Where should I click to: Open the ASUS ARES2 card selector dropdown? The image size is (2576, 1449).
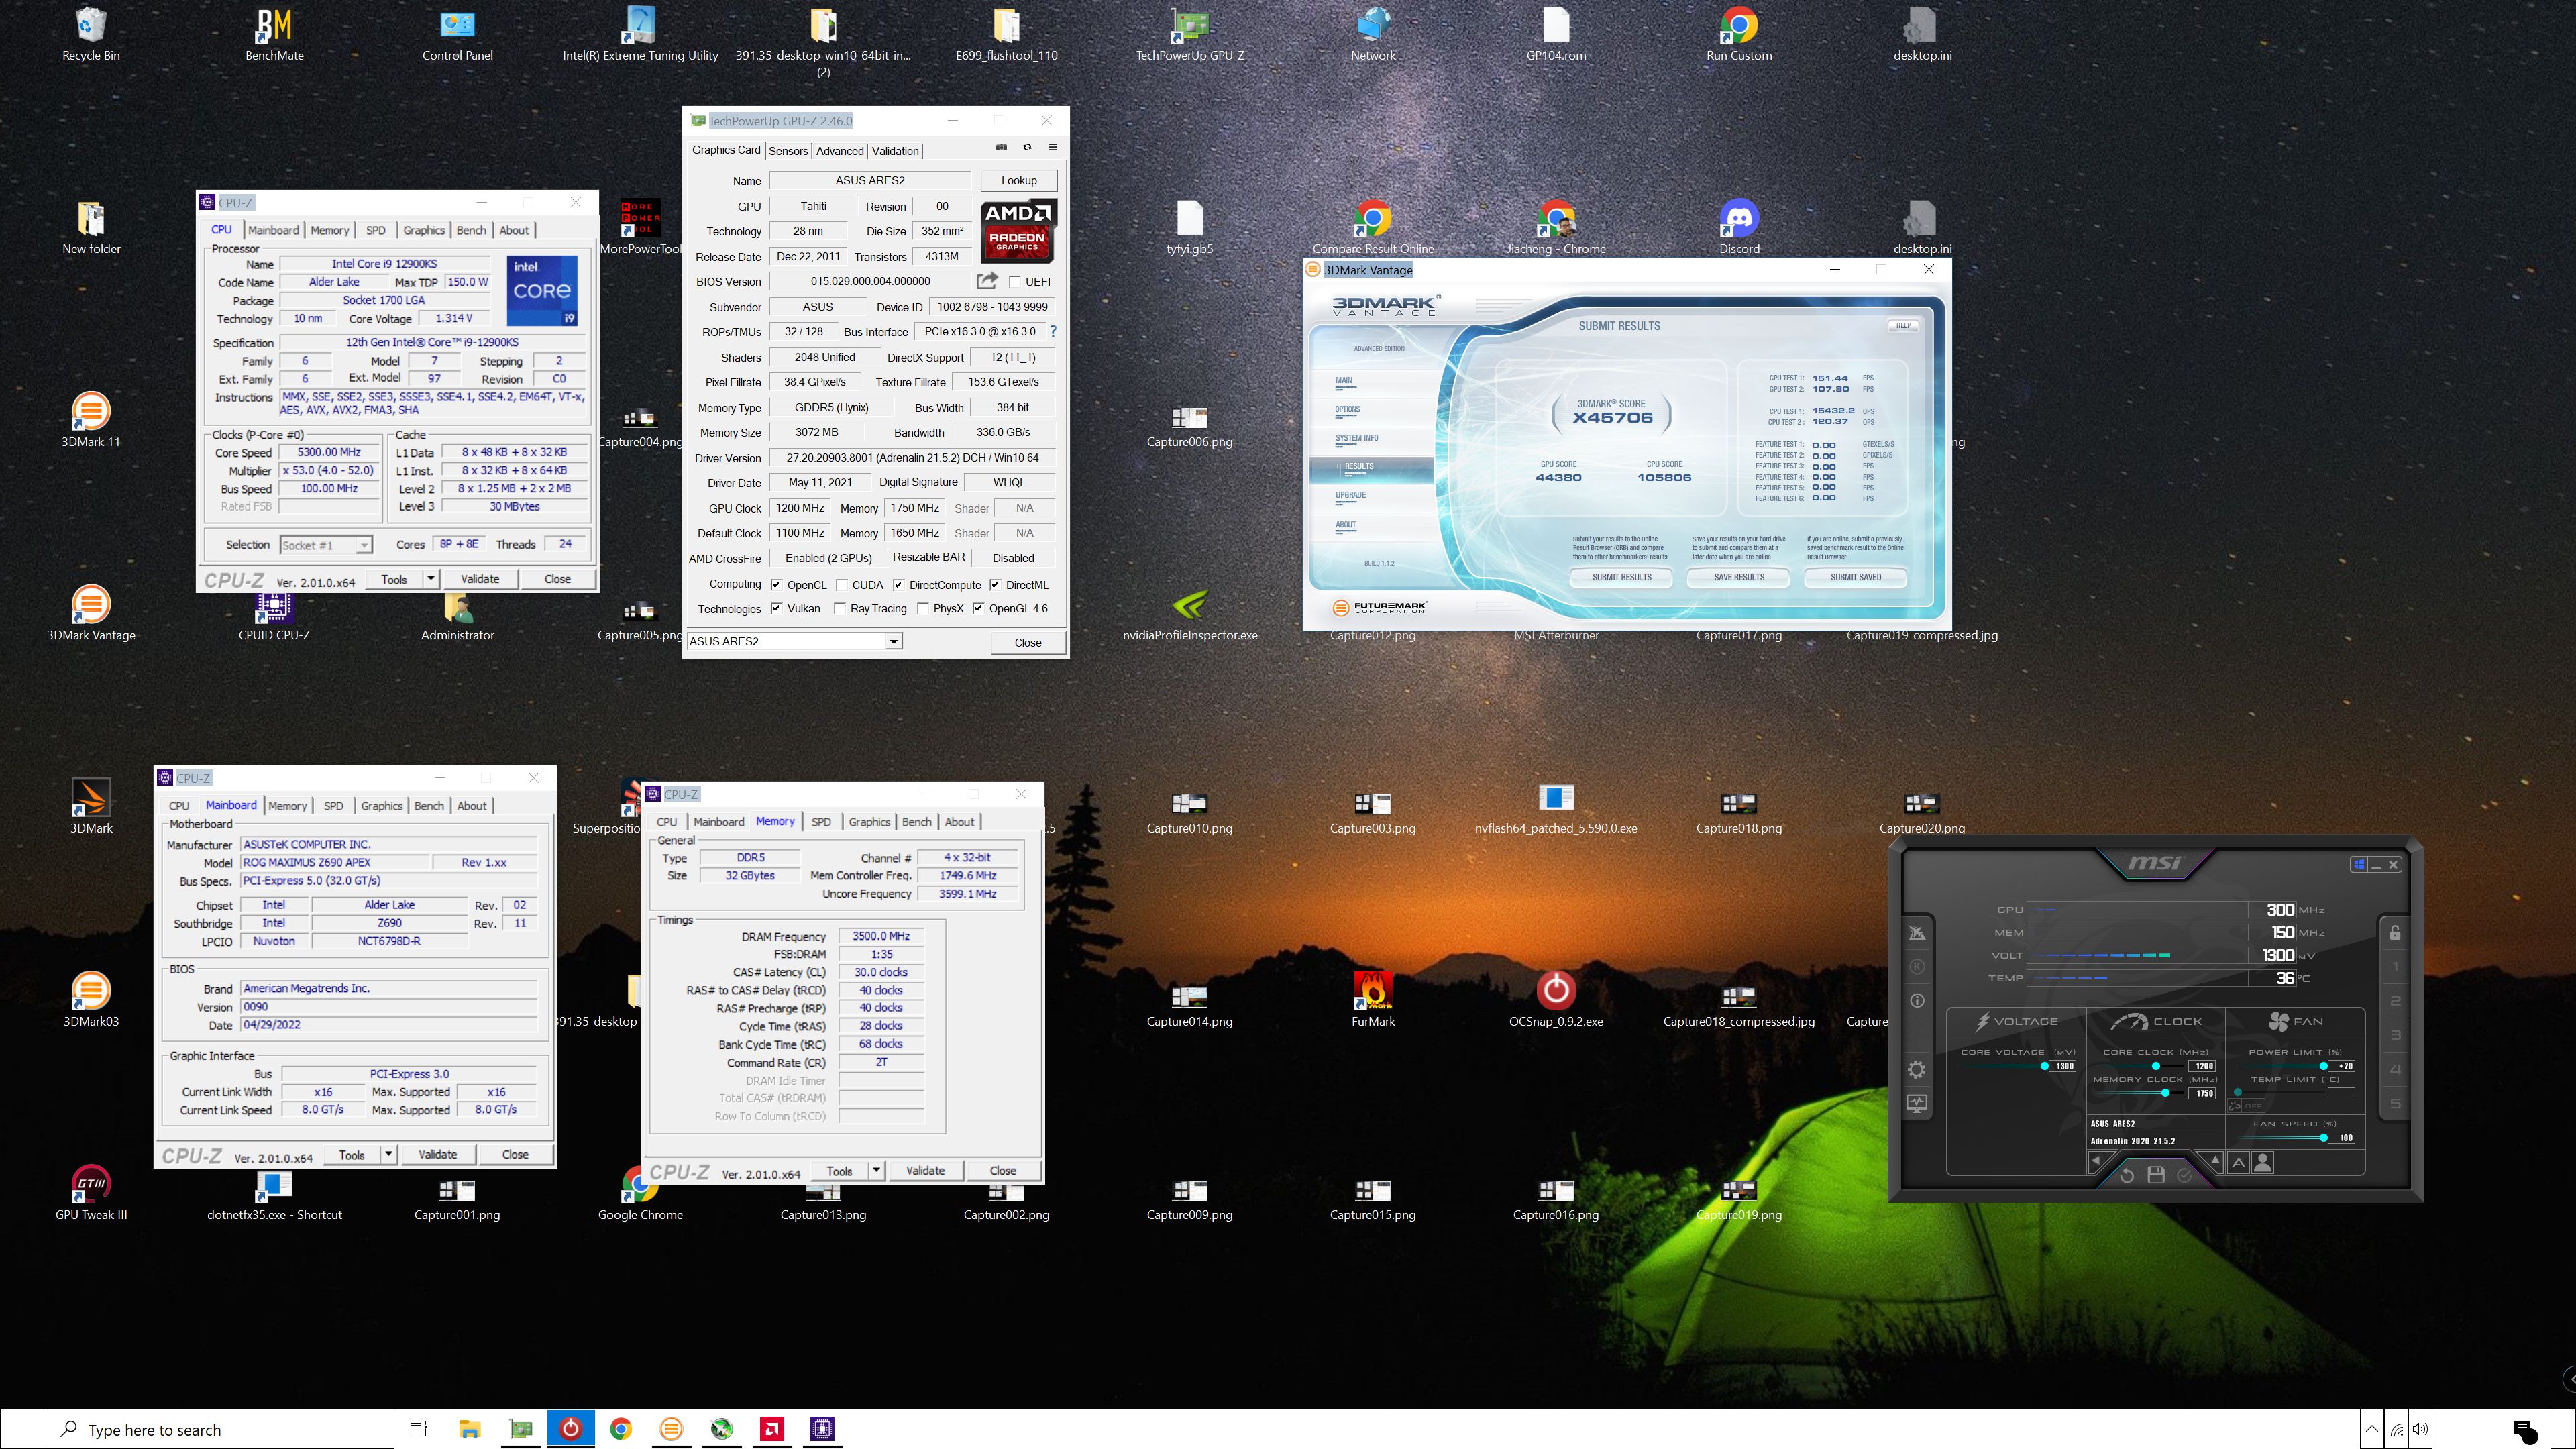click(893, 642)
